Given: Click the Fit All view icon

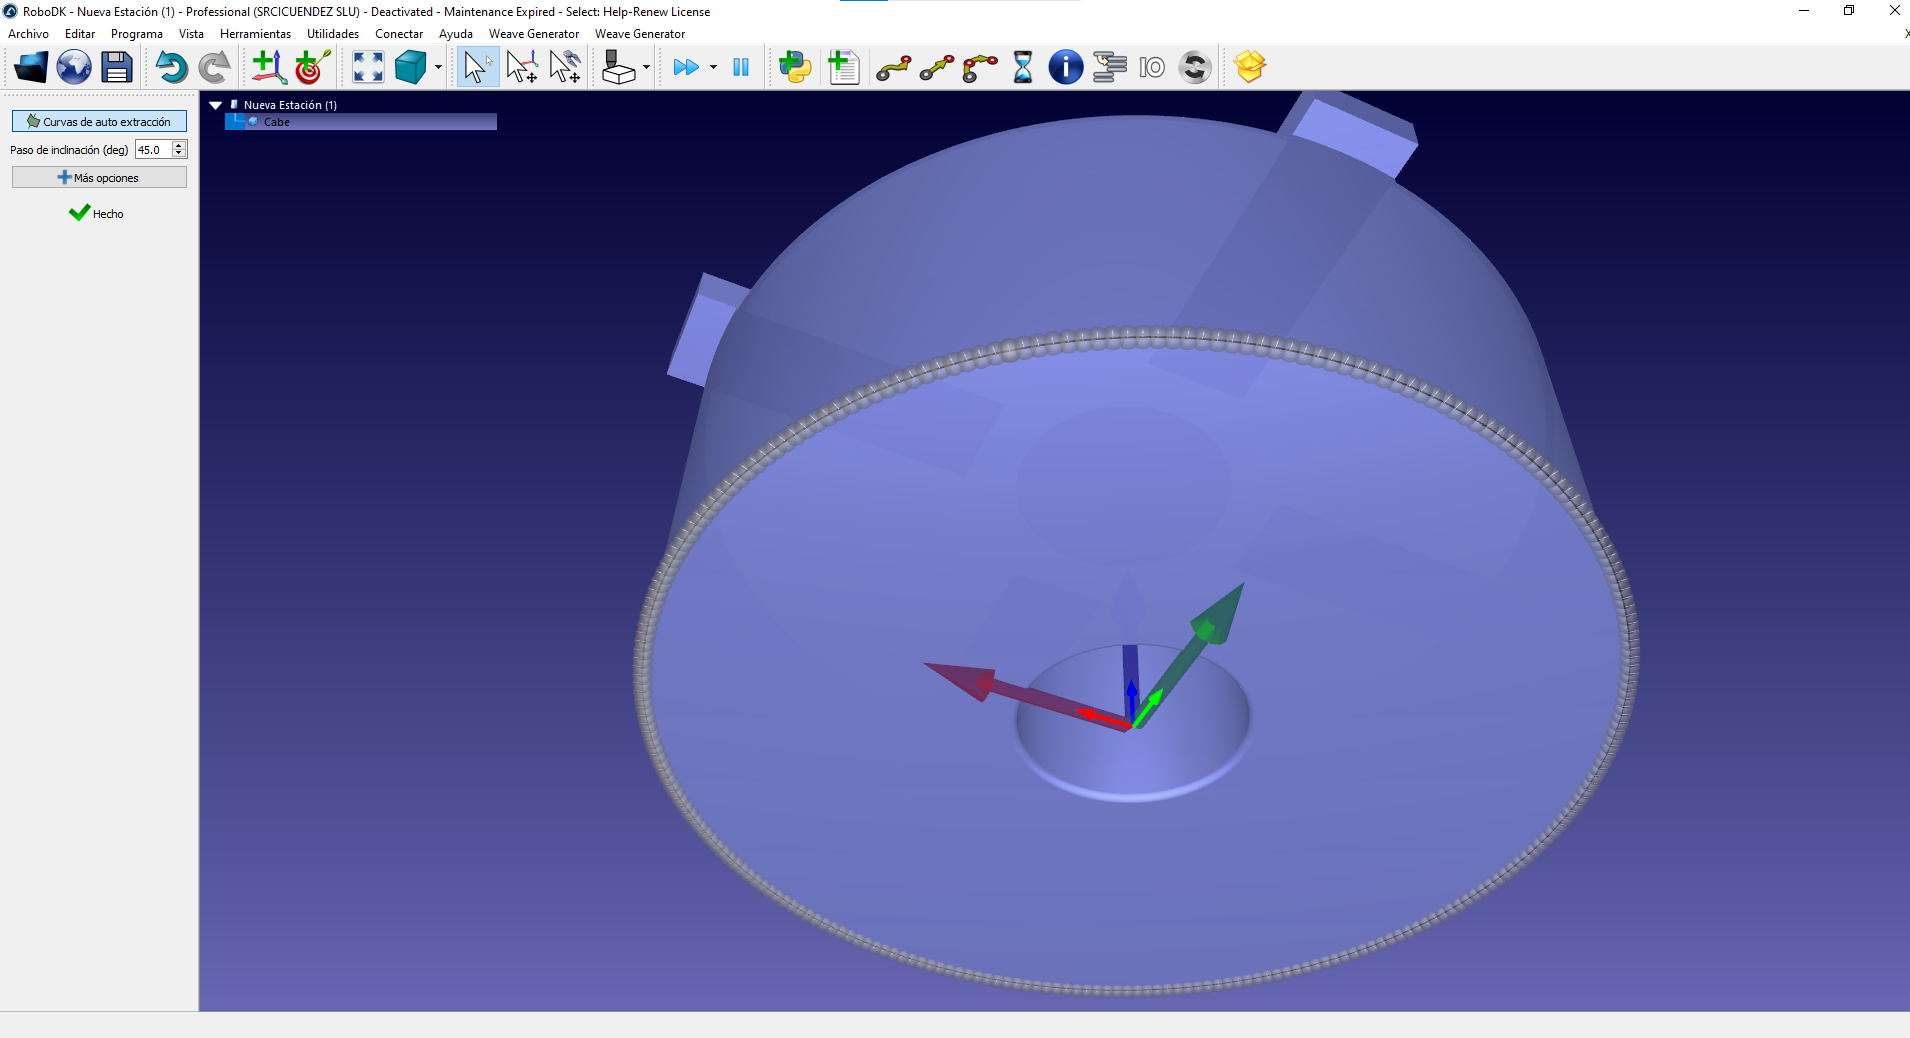Looking at the screenshot, I should point(368,67).
